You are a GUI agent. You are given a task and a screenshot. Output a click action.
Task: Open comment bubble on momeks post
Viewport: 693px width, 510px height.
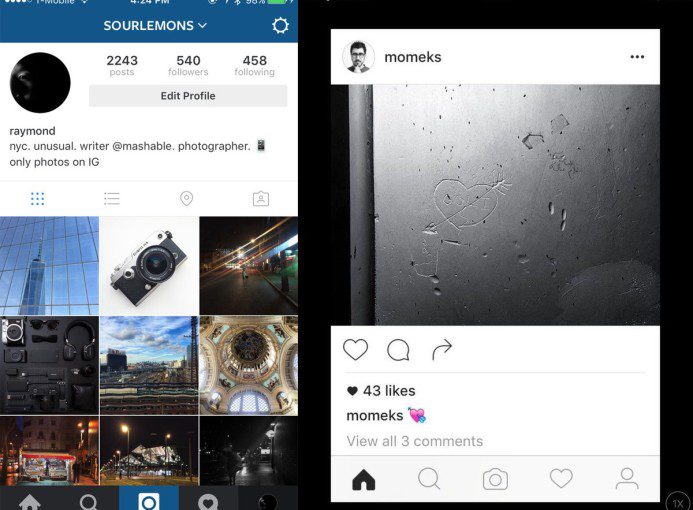tap(398, 350)
